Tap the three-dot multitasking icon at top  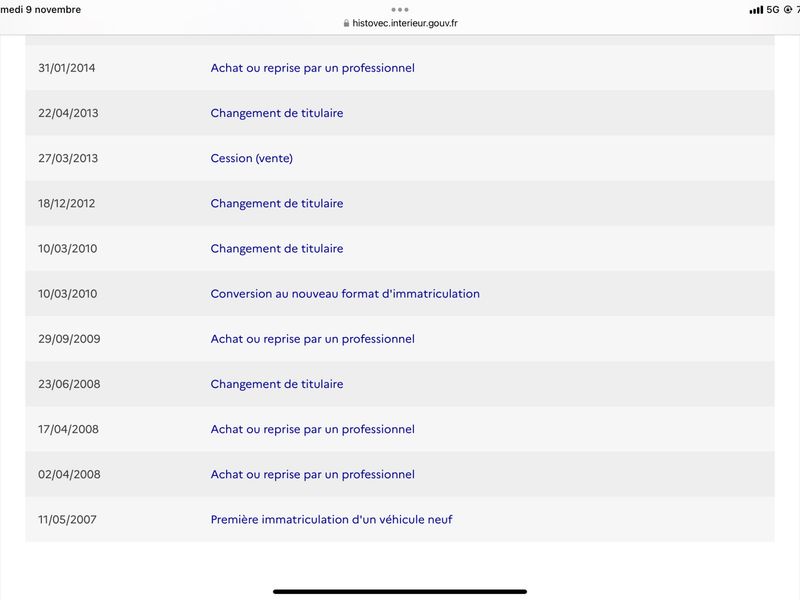click(x=399, y=9)
